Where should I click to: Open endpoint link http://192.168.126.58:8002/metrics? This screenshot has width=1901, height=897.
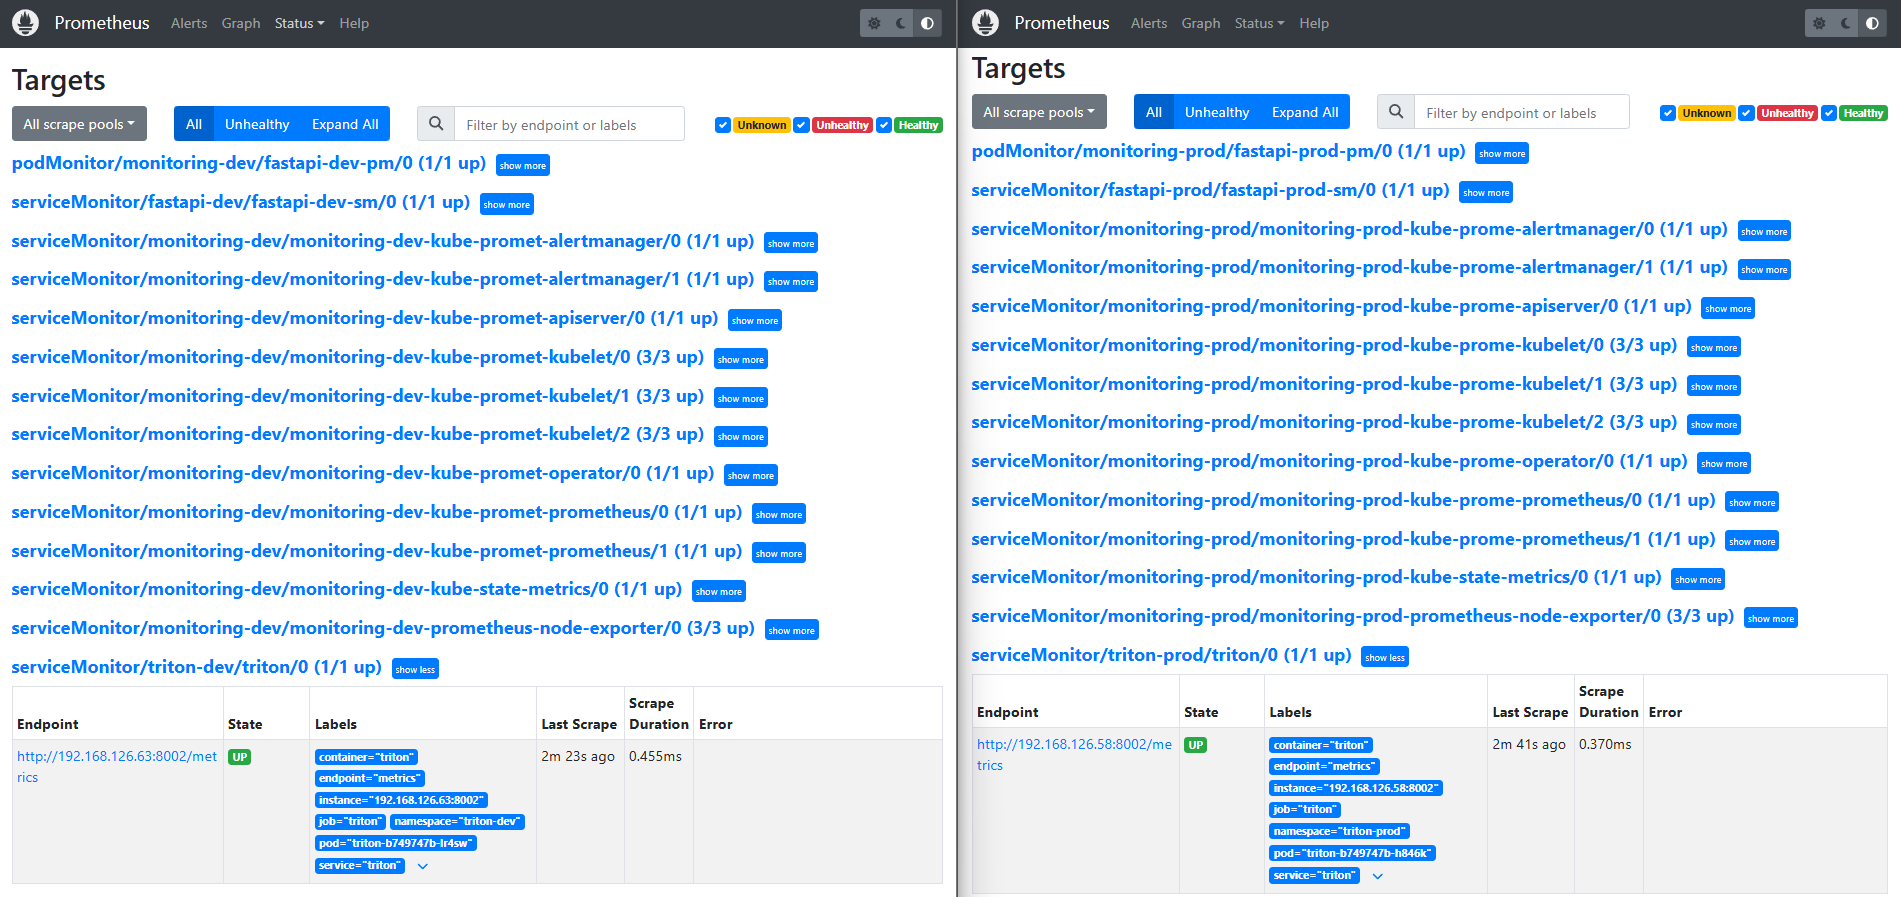click(1074, 755)
